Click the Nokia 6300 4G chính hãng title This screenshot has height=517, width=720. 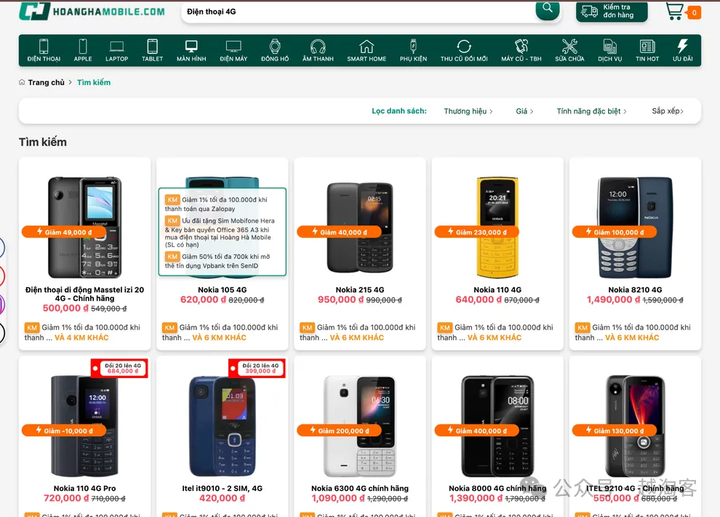pyautogui.click(x=360, y=488)
